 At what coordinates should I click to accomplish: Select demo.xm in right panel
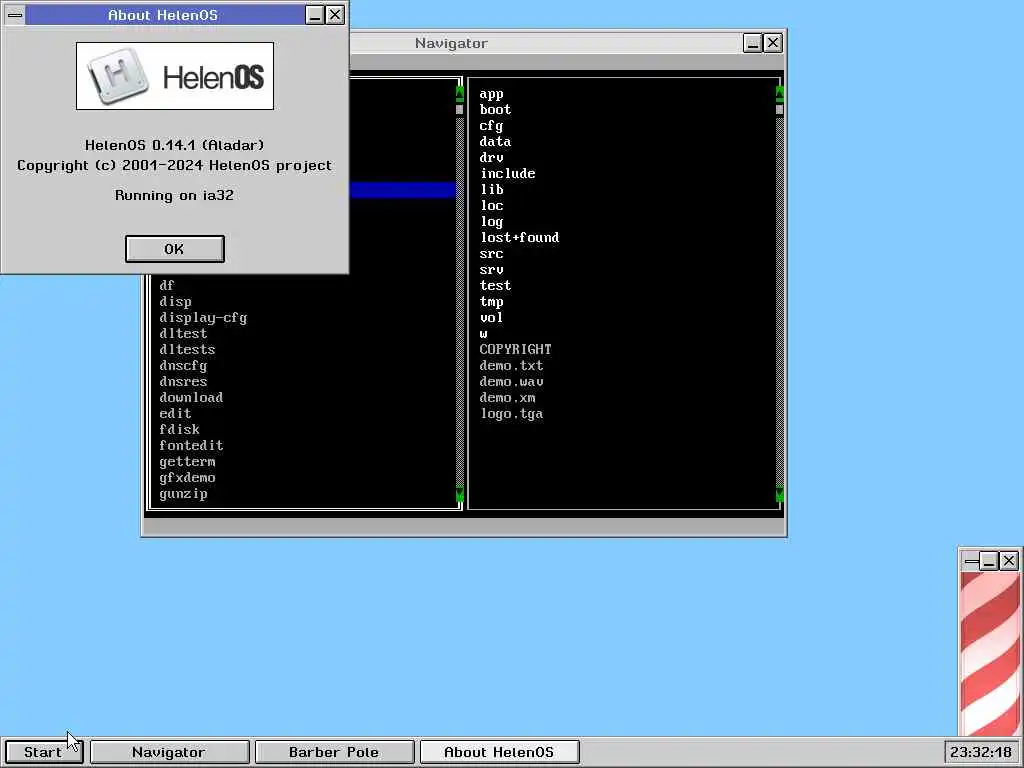[507, 398]
